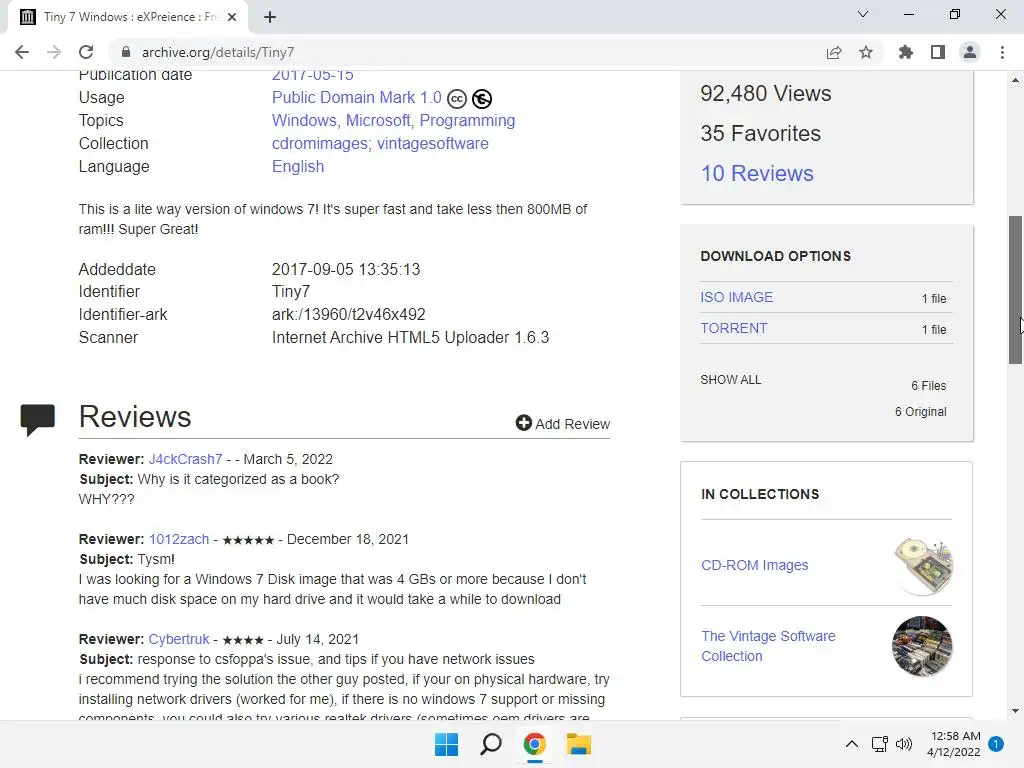Close the Tiny 7 Windows tab

(232, 17)
